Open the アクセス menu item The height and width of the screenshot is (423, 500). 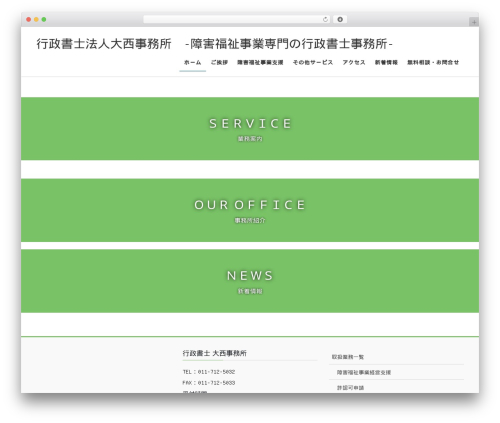click(354, 62)
